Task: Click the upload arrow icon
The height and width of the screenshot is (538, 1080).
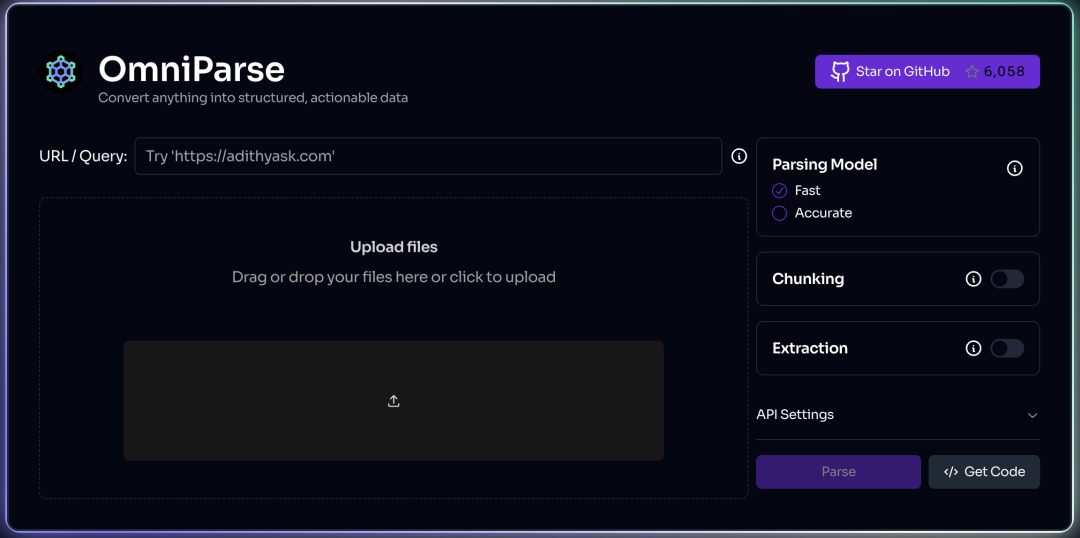Action: (394, 401)
